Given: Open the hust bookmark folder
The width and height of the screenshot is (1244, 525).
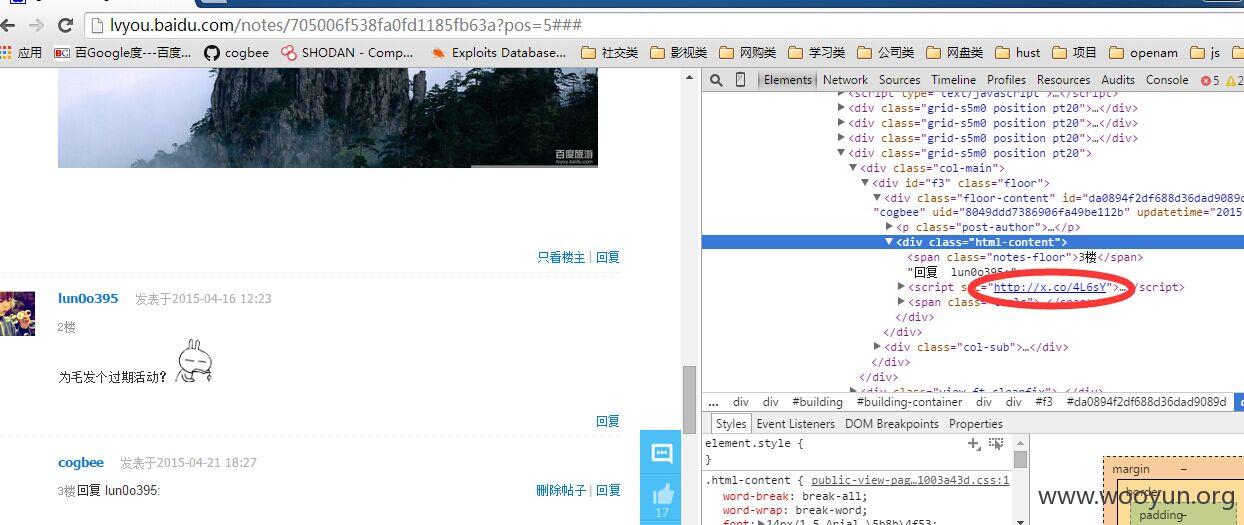Looking at the screenshot, I should click(1017, 52).
